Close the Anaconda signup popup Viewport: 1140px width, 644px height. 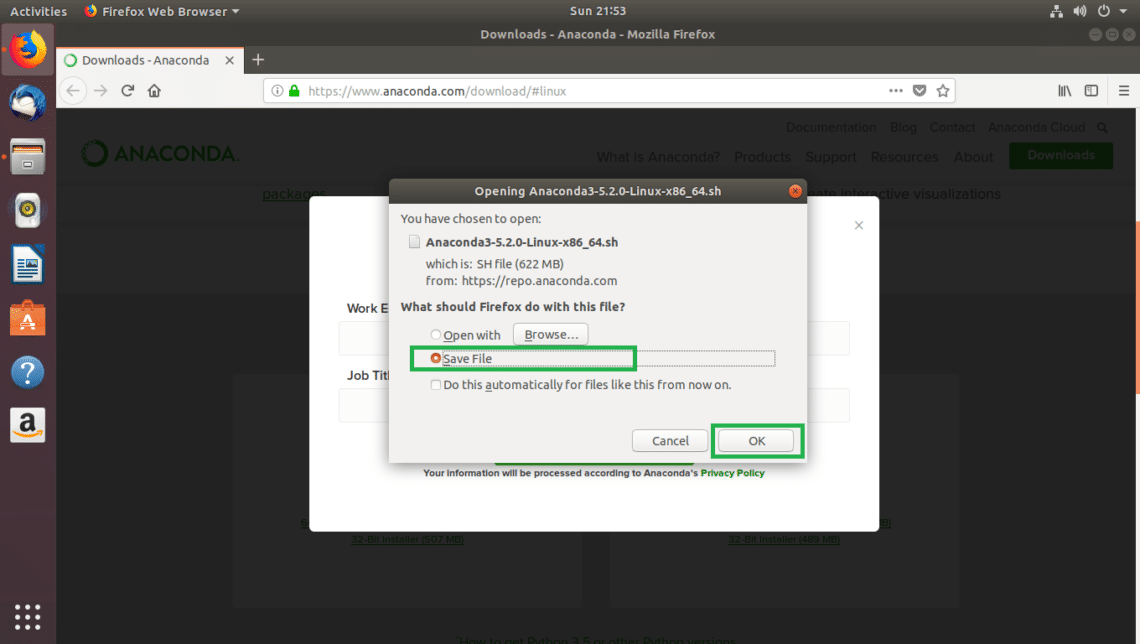[x=859, y=225]
